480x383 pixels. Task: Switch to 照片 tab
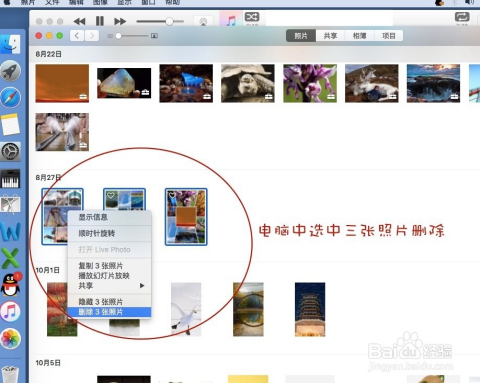301,36
